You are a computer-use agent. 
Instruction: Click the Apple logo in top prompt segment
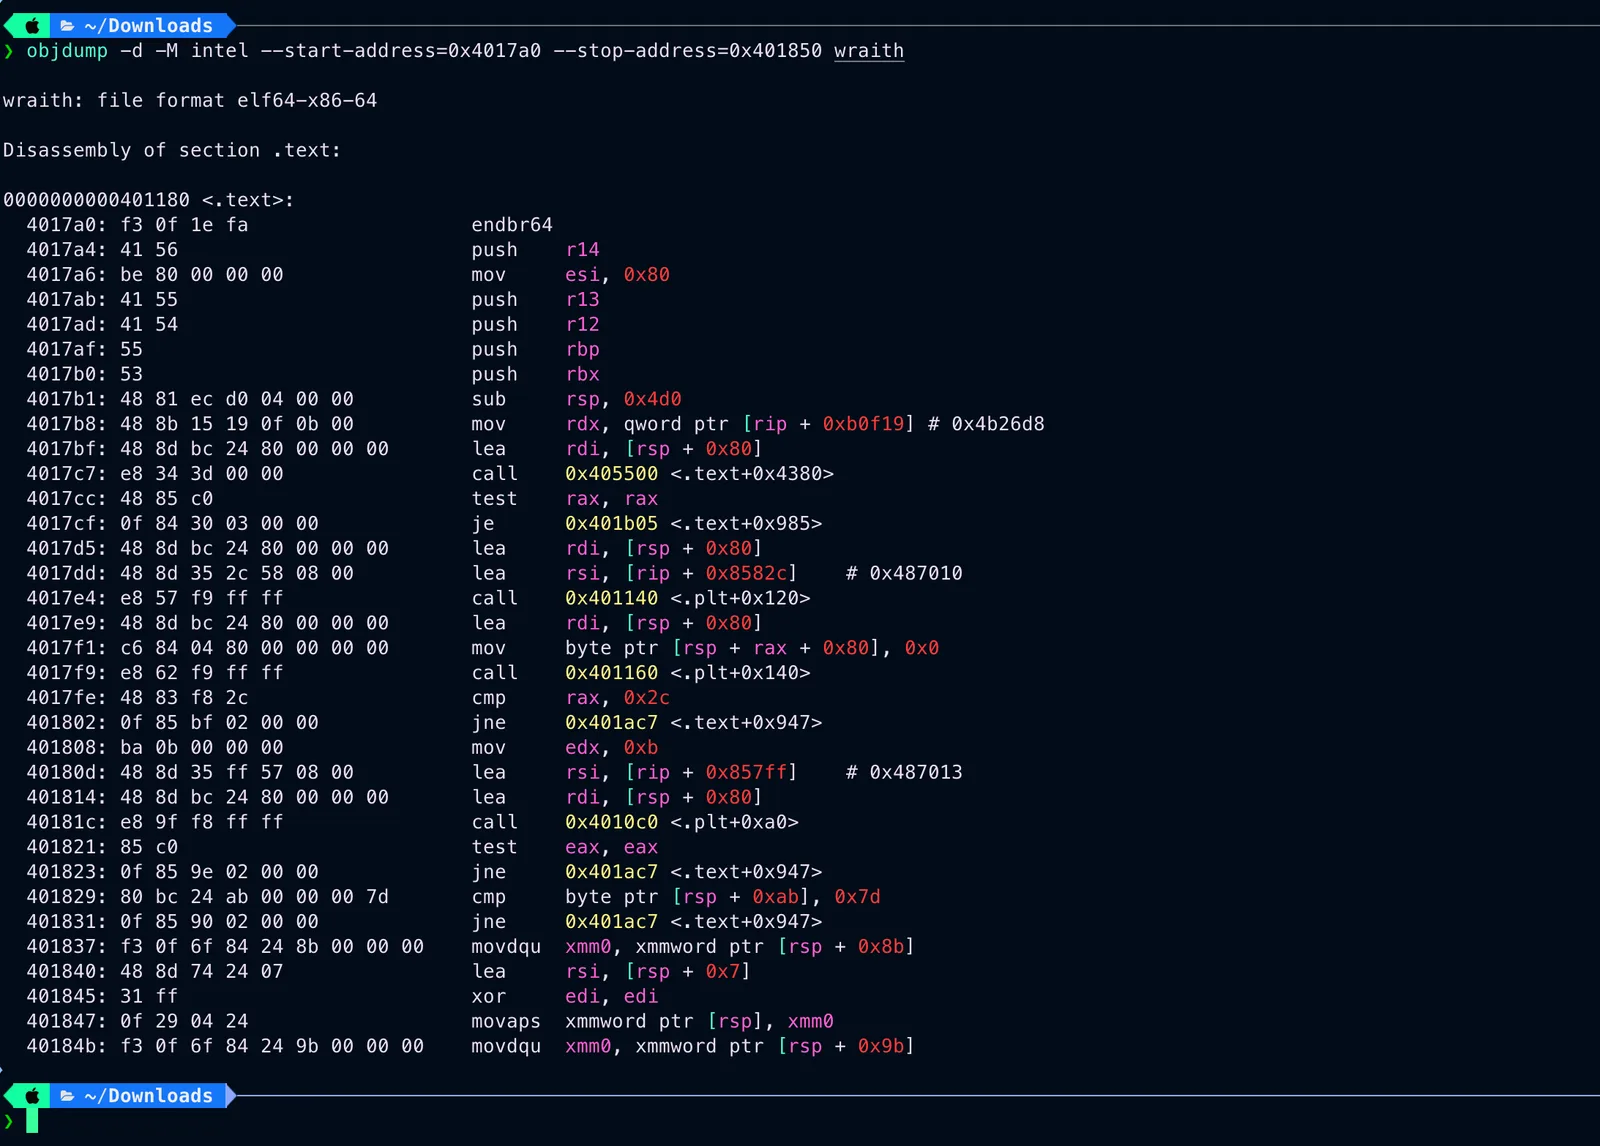tap(32, 26)
